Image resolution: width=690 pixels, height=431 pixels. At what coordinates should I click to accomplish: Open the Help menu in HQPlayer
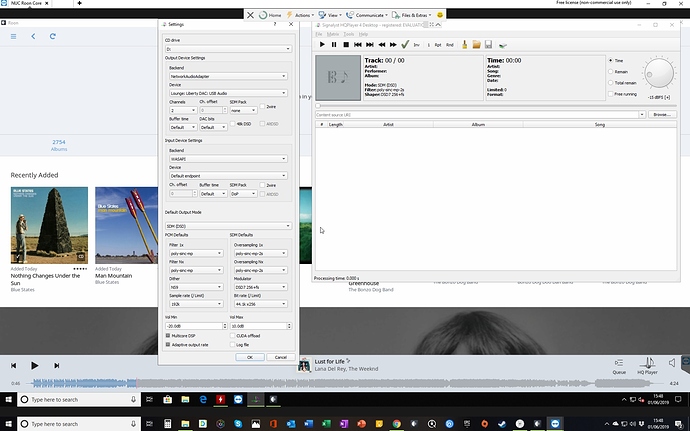[x=363, y=34]
